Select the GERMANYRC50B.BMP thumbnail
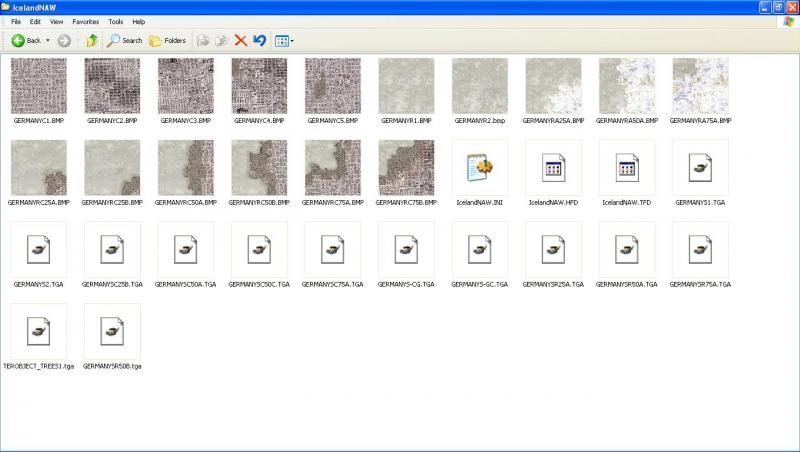This screenshot has width=800, height=452. [259, 168]
